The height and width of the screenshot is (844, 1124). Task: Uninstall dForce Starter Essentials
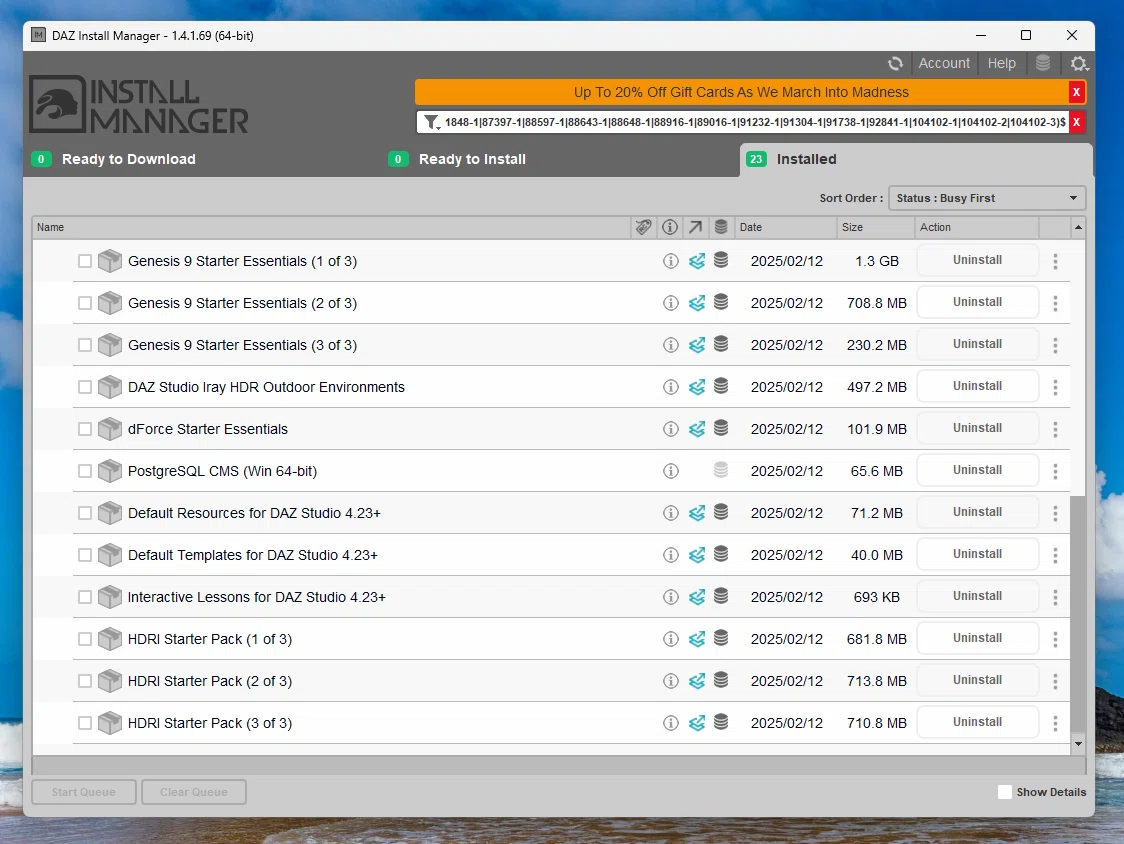pos(978,428)
